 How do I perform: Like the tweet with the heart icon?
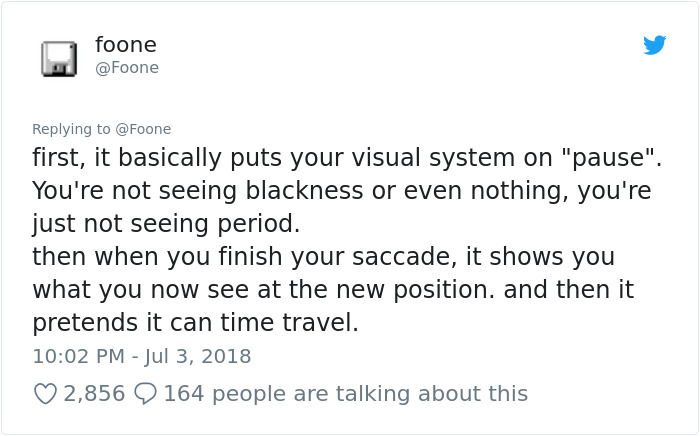(45, 394)
